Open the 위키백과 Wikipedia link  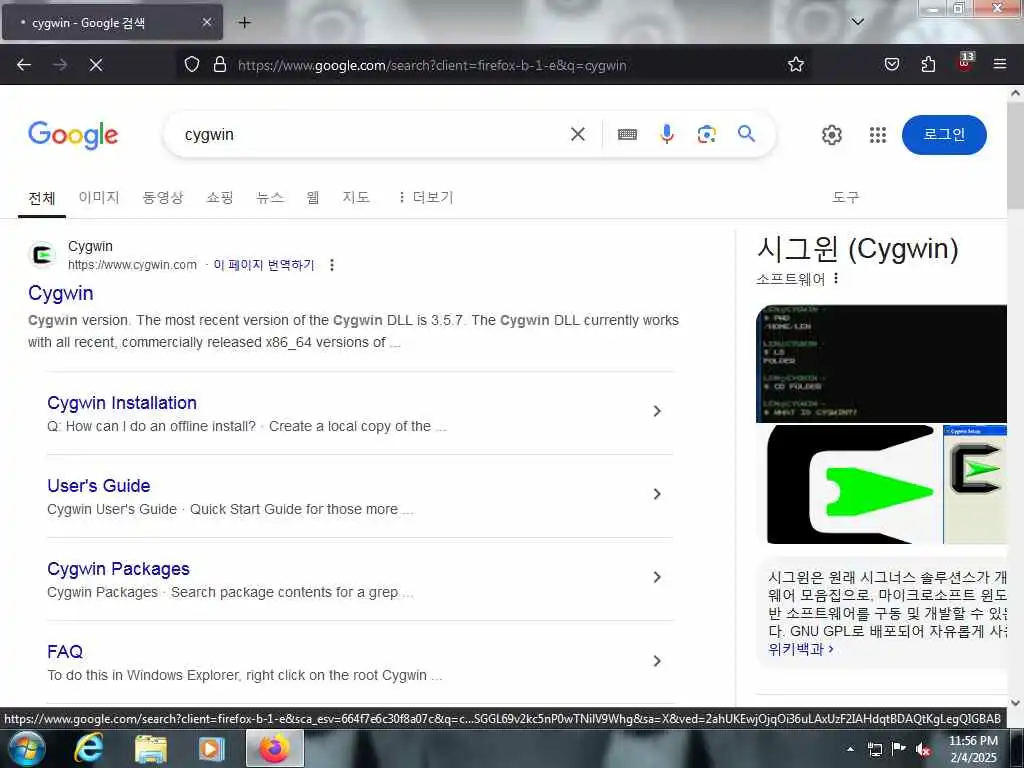click(801, 649)
